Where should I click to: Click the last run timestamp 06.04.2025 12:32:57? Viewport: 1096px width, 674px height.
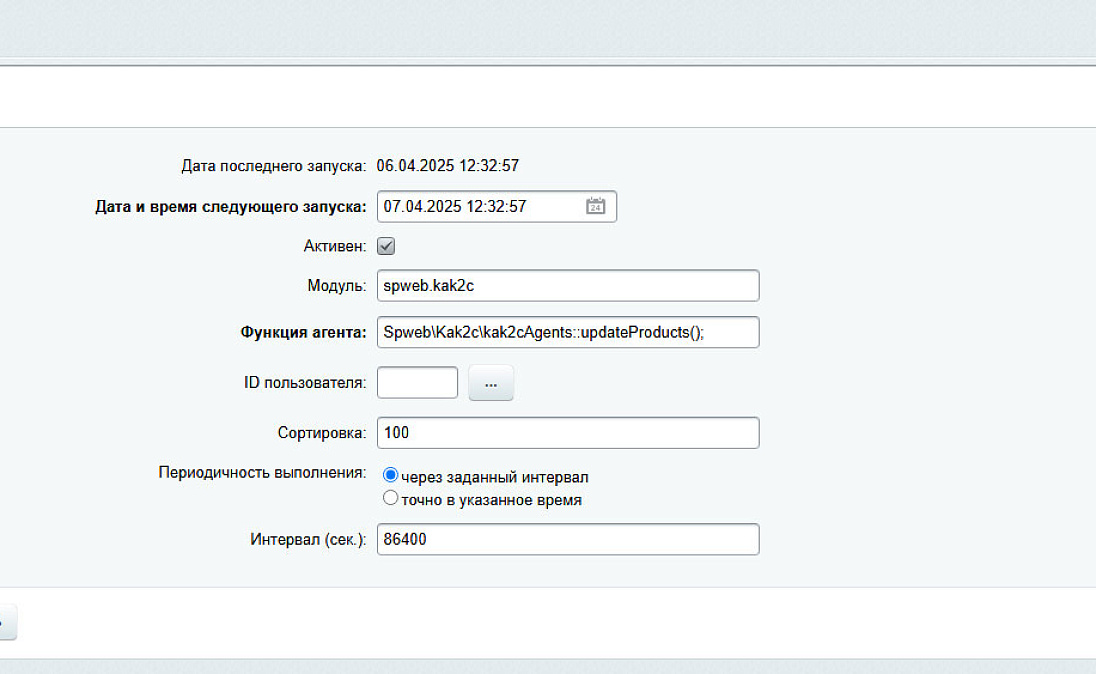pos(447,165)
